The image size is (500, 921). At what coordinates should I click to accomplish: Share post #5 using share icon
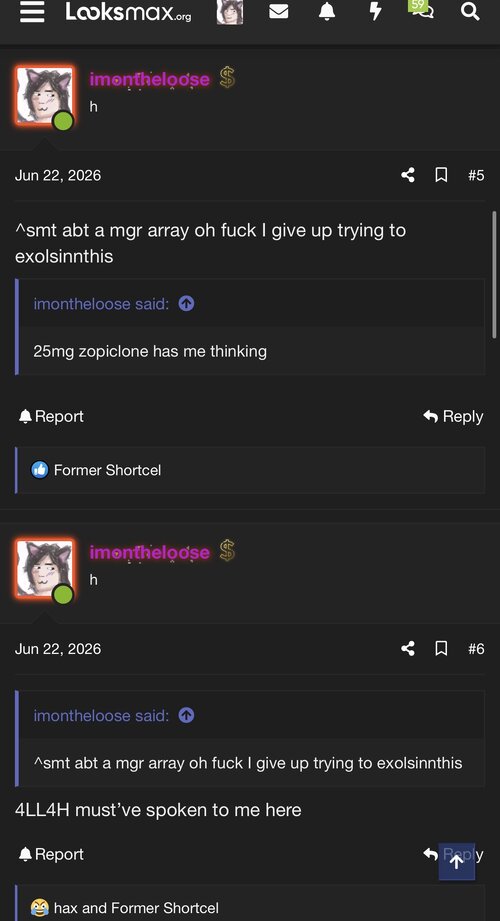408,175
